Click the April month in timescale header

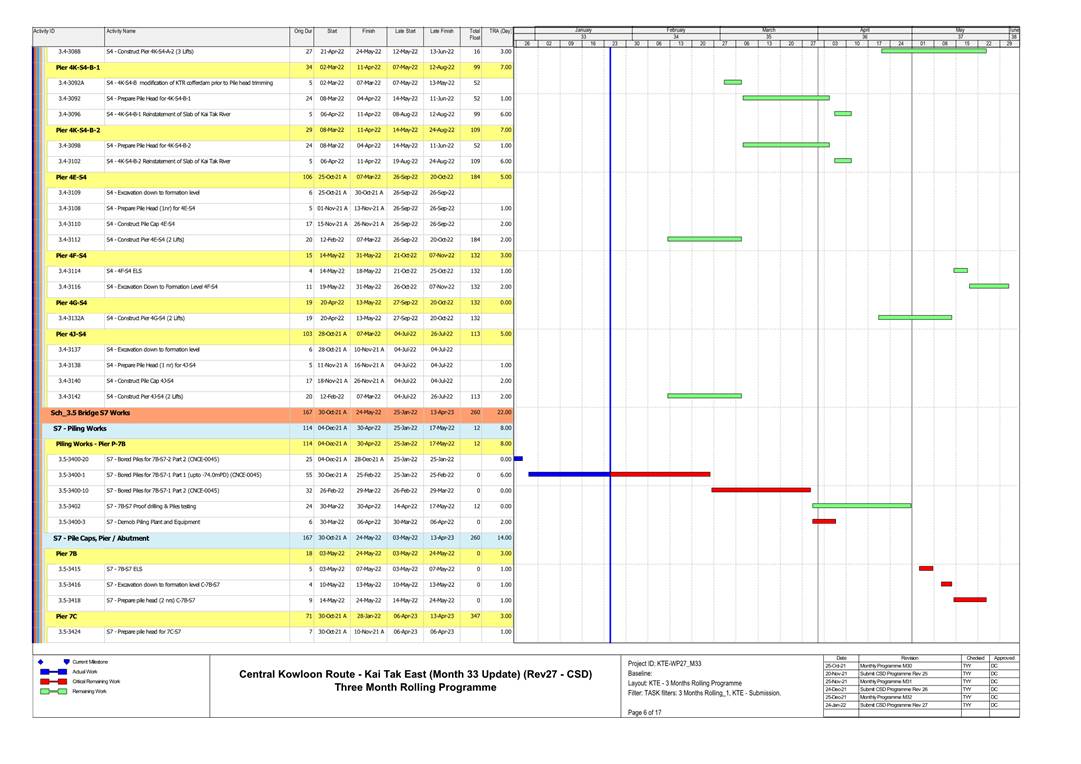tap(865, 30)
